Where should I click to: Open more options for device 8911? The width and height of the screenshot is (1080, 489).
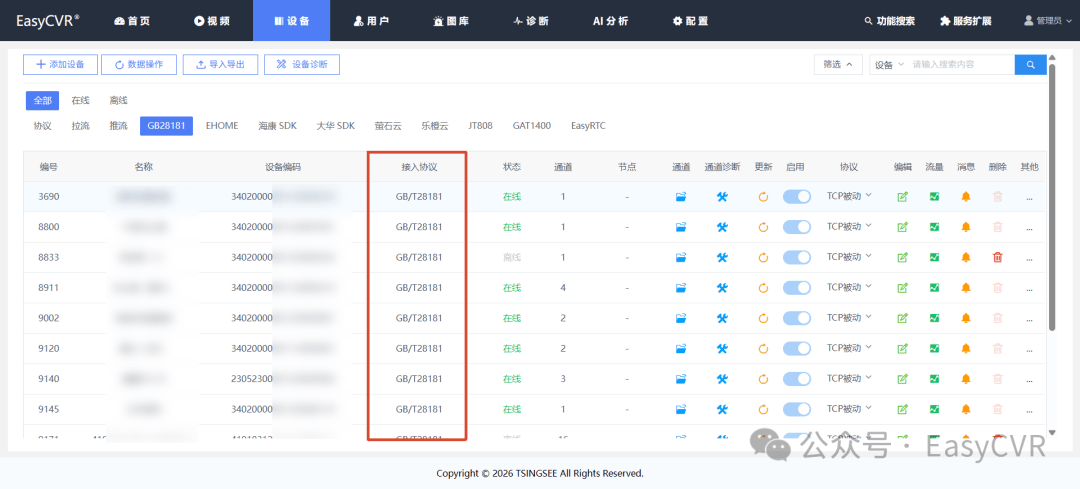pyautogui.click(x=1029, y=289)
